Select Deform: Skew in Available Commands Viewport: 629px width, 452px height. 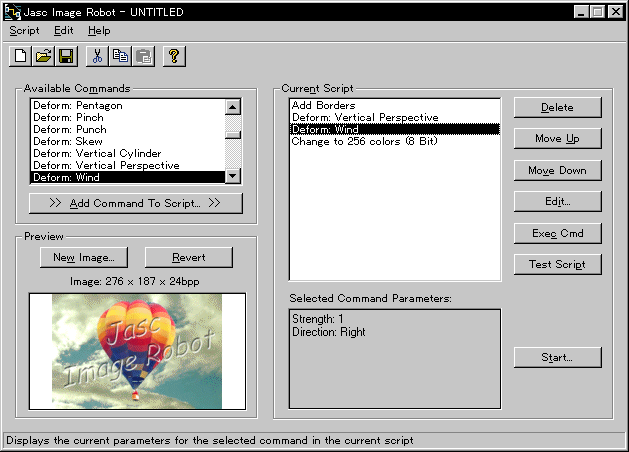tap(128, 142)
